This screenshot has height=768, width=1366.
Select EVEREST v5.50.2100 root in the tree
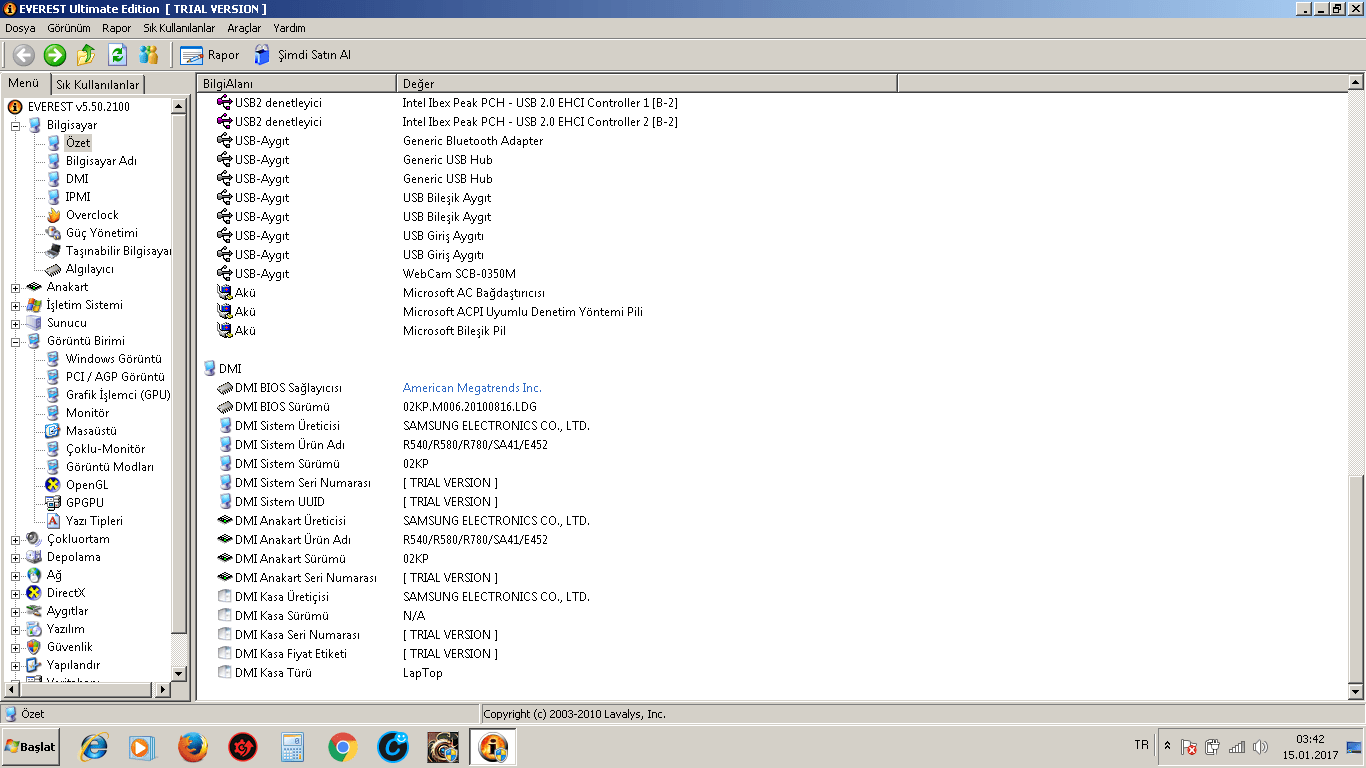tap(78, 107)
